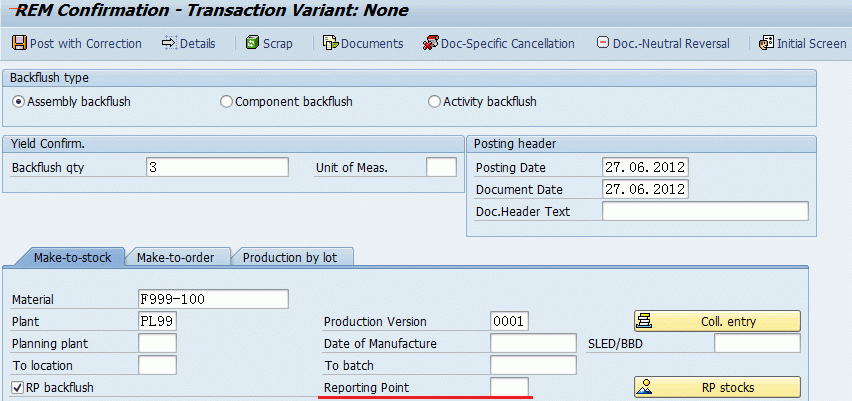Click the Backflush type group heading
The width and height of the screenshot is (852, 401).
pyautogui.click(x=49, y=78)
